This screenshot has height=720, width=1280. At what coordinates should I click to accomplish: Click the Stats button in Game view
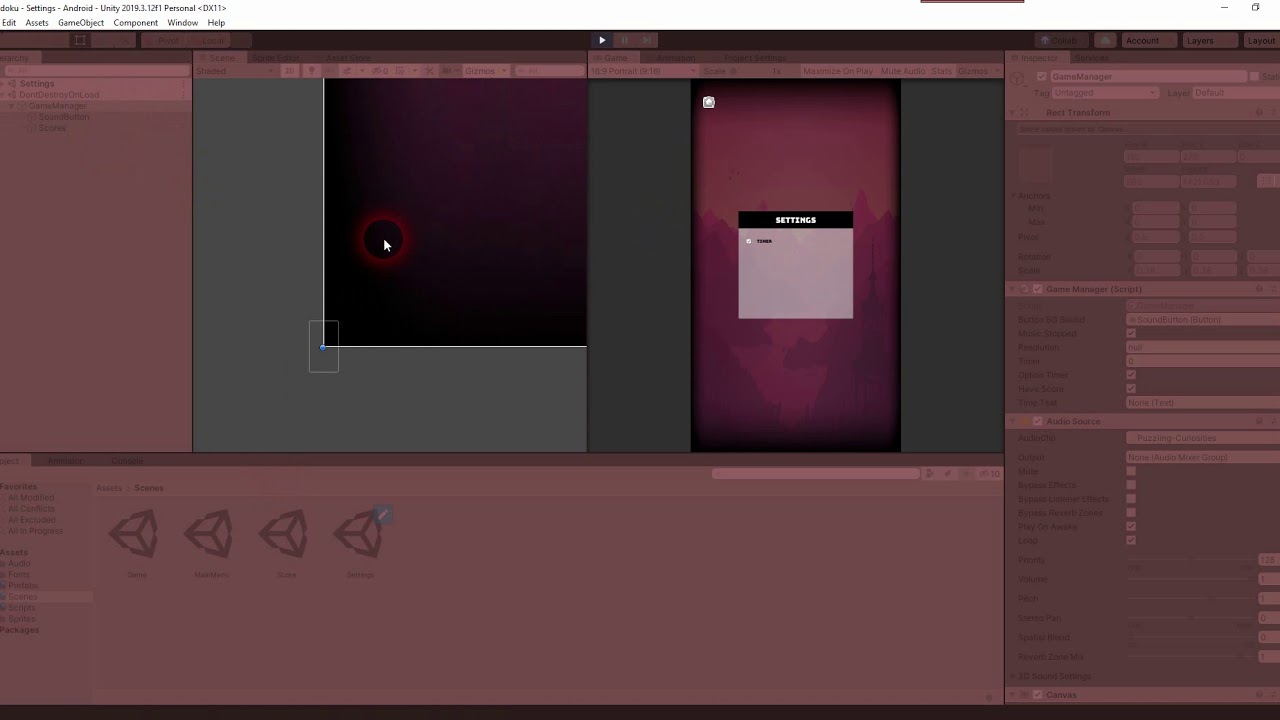[941, 71]
